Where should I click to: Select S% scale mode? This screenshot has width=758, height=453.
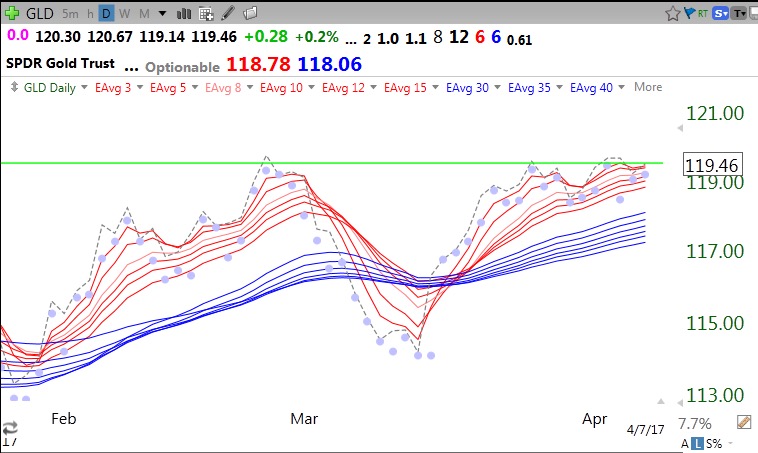pyautogui.click(x=714, y=443)
